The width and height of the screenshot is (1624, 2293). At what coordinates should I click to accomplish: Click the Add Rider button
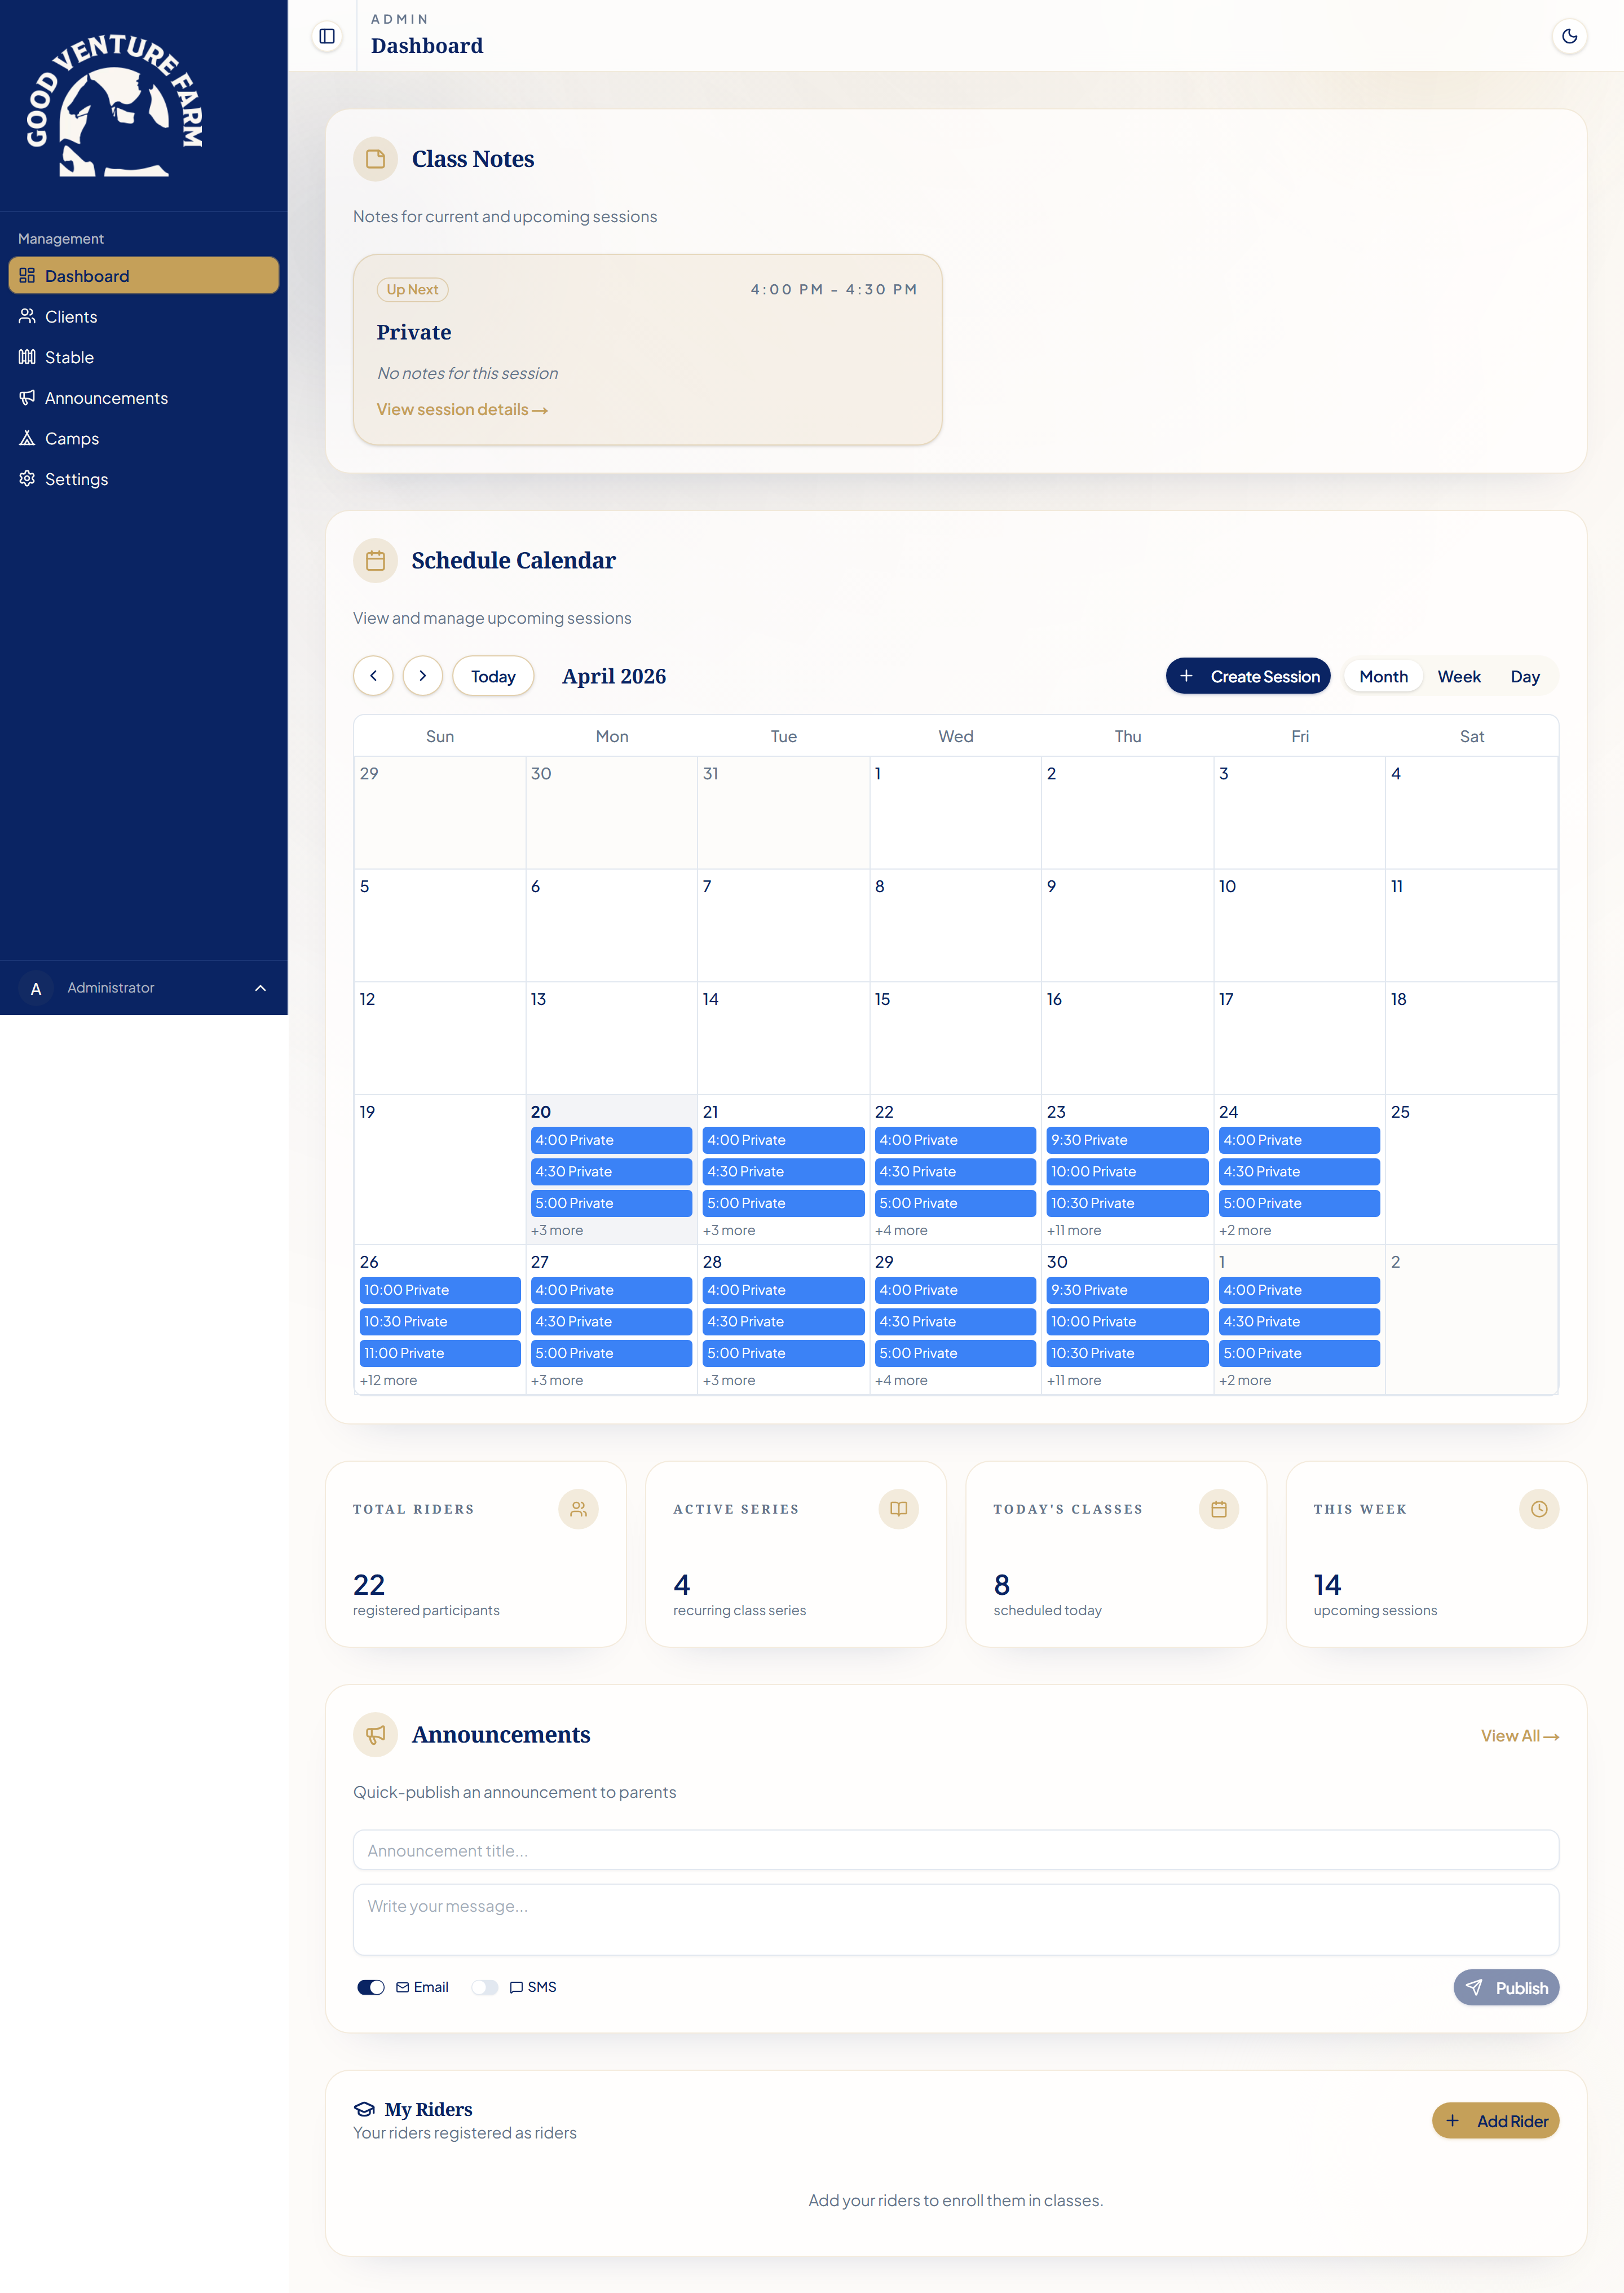click(1495, 2121)
